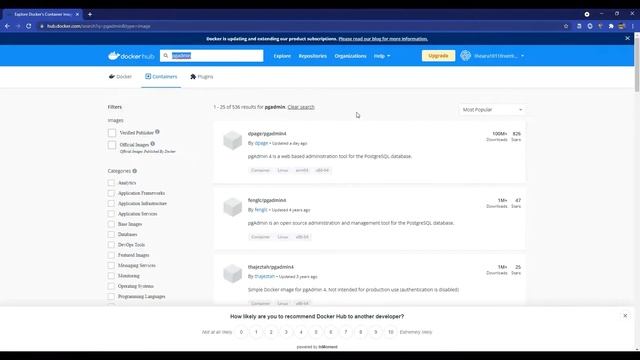Screen dimensions: 640x360
Task: Open the fenglc/pgadmin4 result title
Action: [267, 200]
